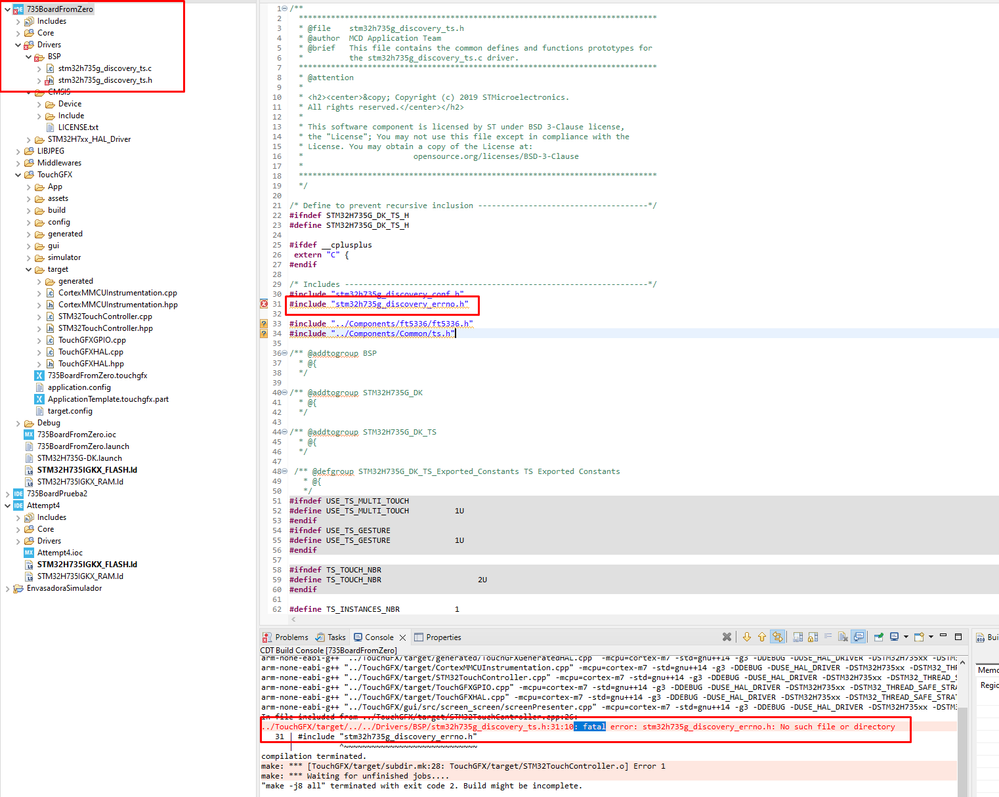Jump to next message with down-arrow console icon
Image resolution: width=999 pixels, height=797 pixels.
(x=747, y=637)
